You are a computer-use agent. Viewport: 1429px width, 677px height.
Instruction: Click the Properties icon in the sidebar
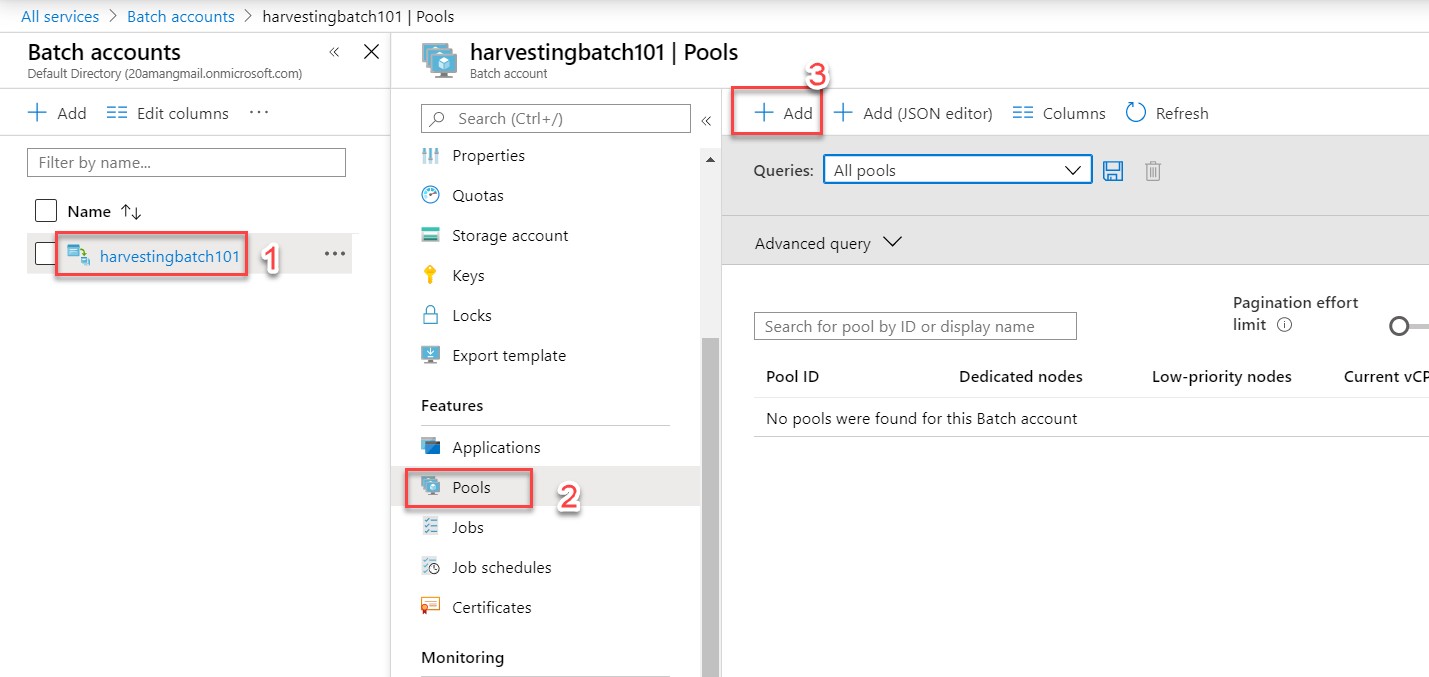[x=431, y=155]
